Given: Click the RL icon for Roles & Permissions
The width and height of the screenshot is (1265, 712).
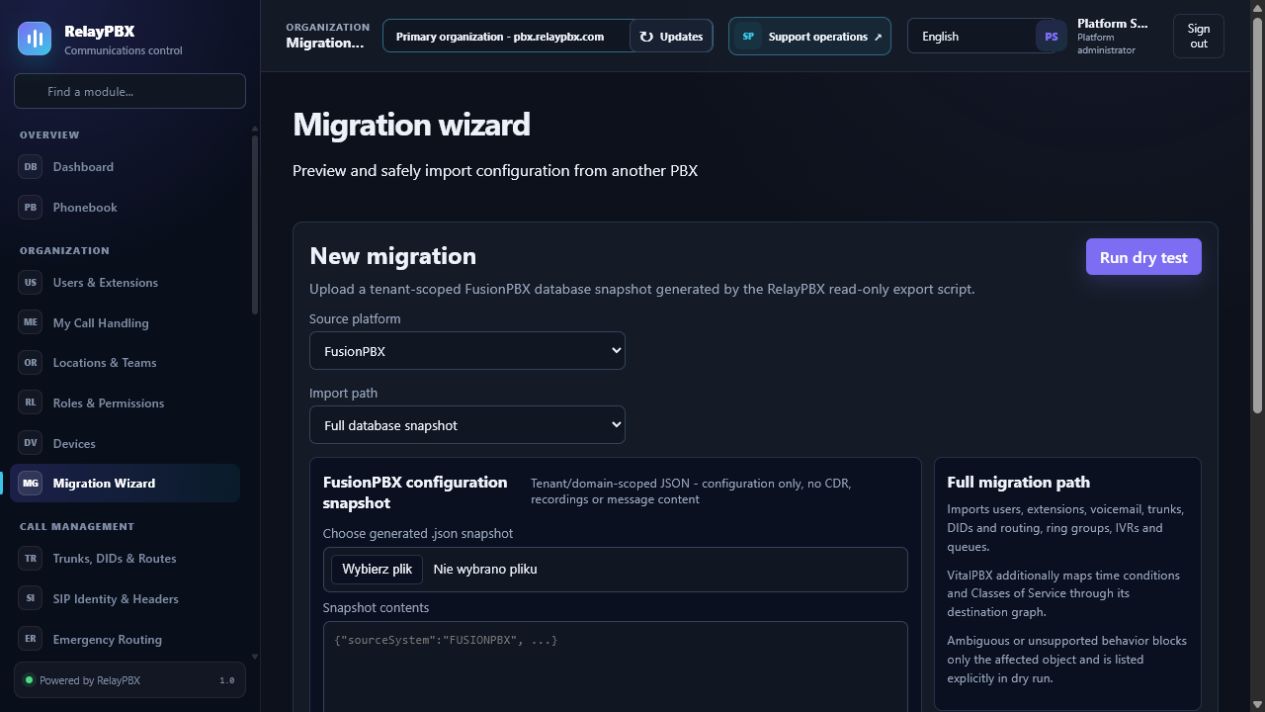Looking at the screenshot, I should 30,403.
